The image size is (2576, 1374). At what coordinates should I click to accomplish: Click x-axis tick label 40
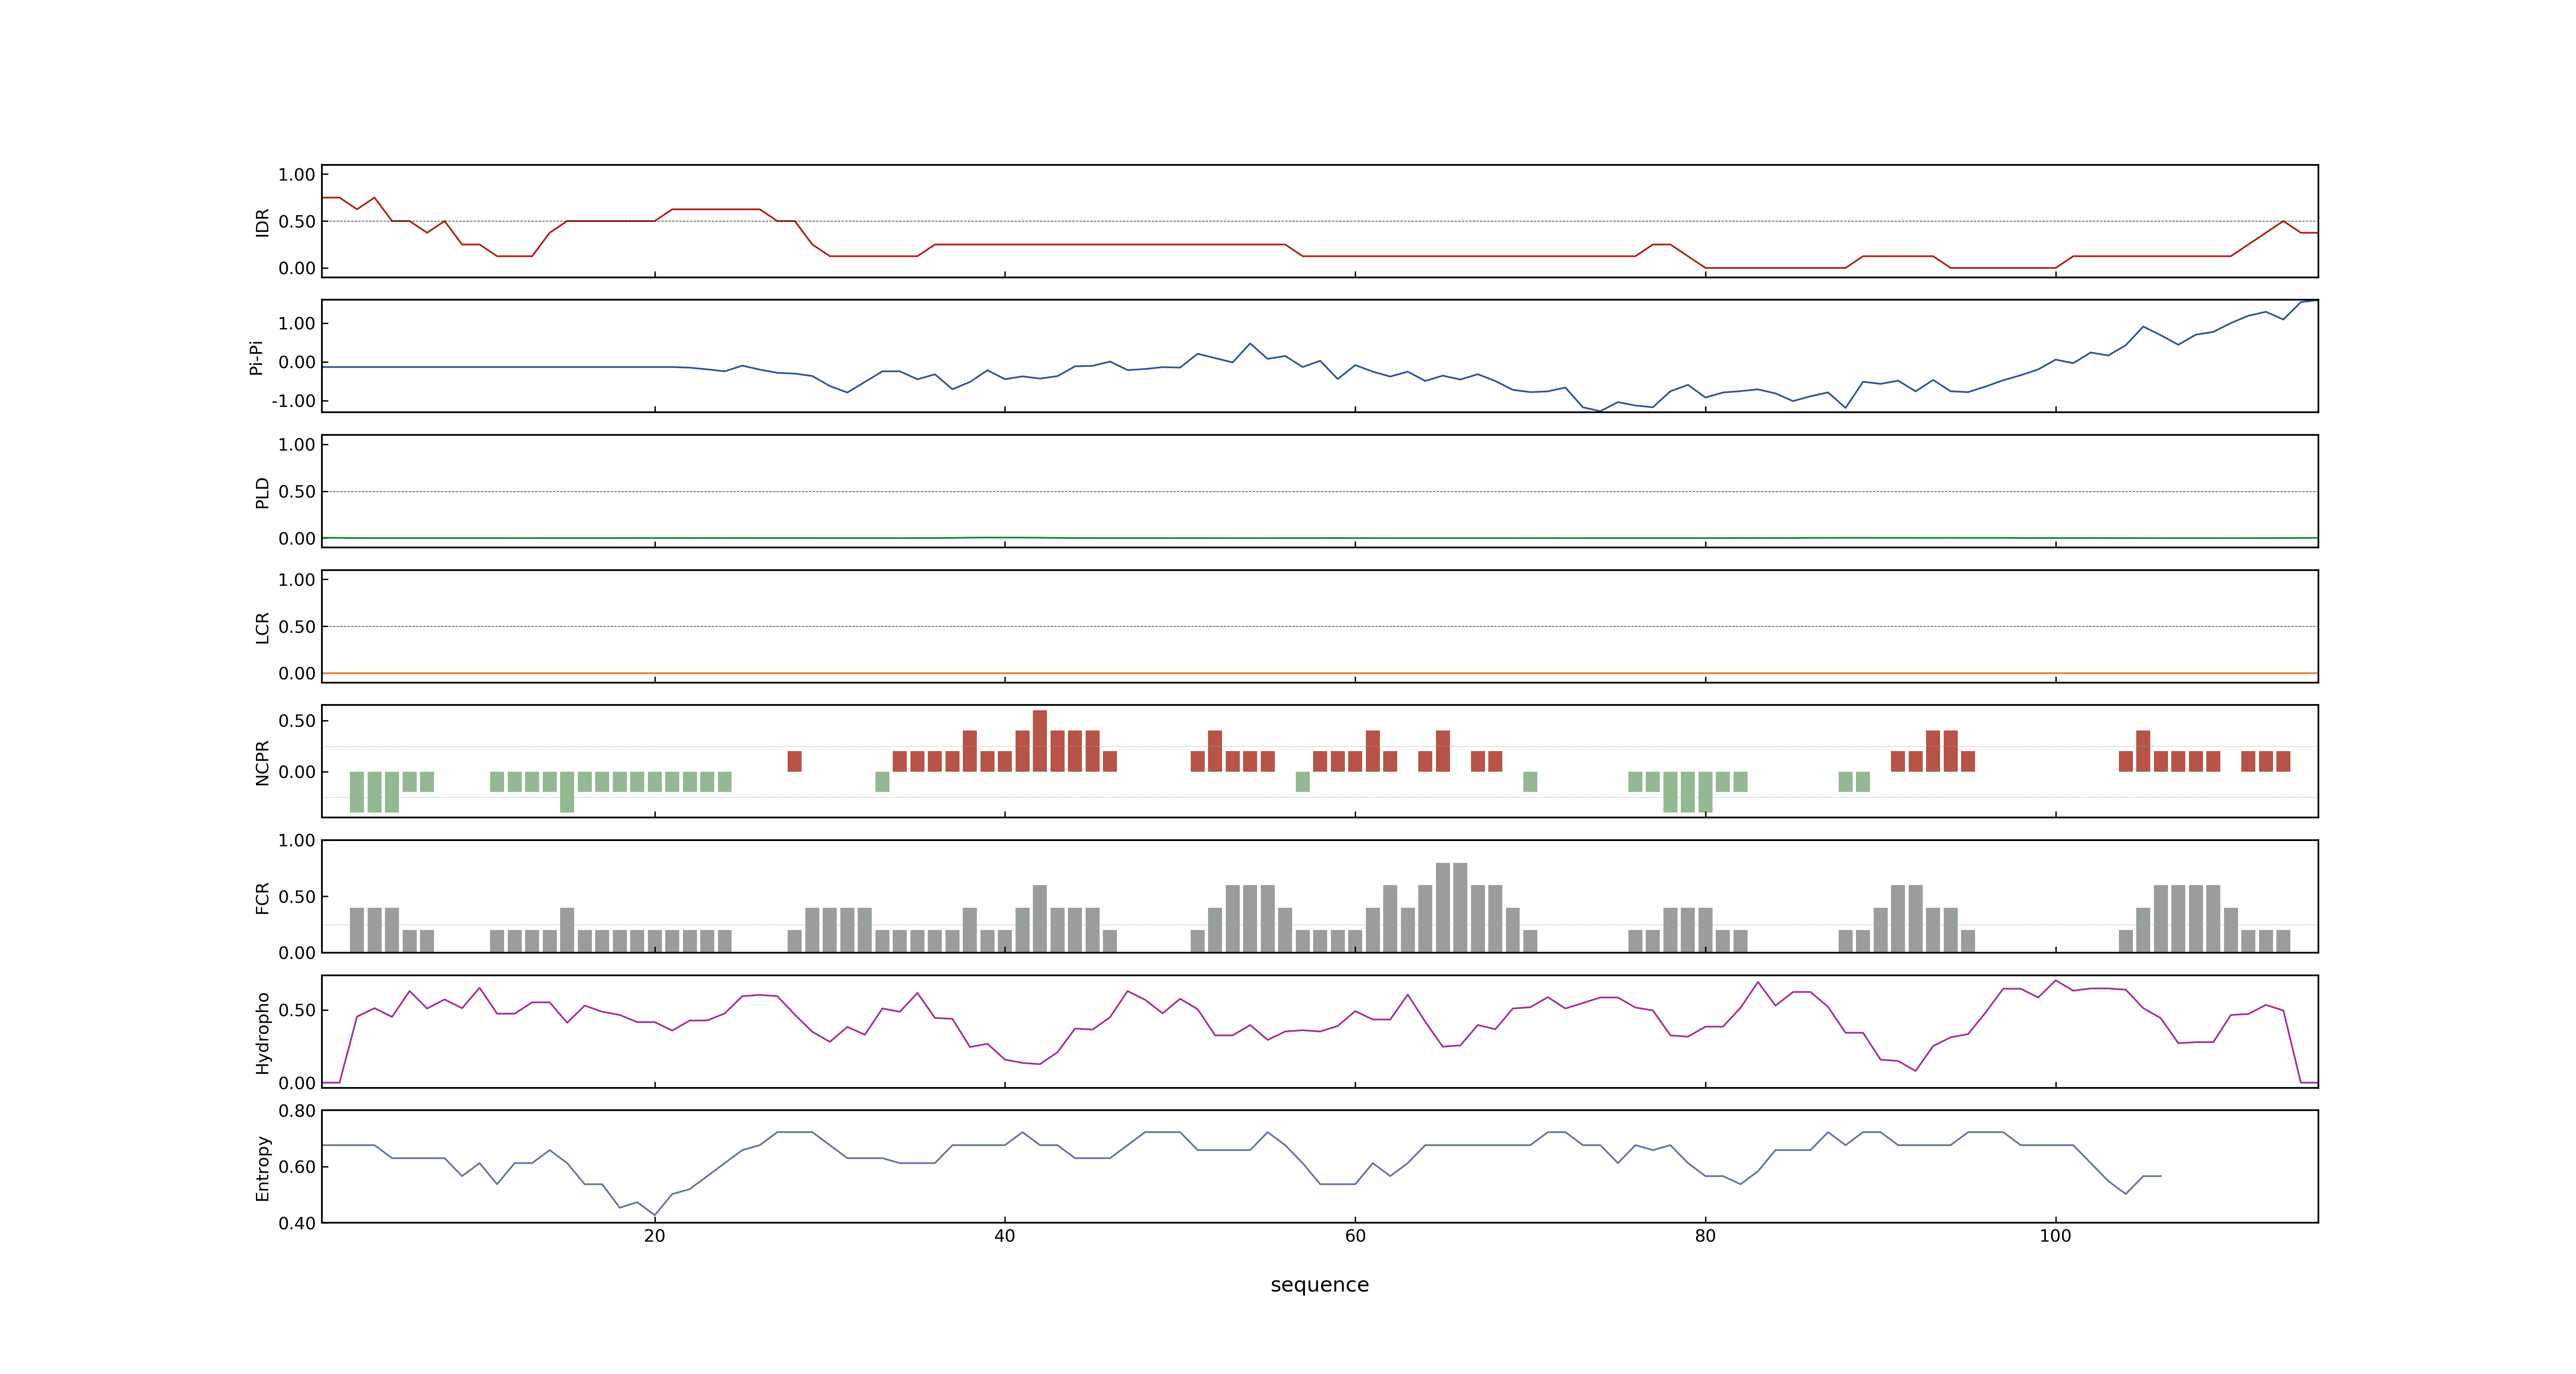[1004, 1236]
